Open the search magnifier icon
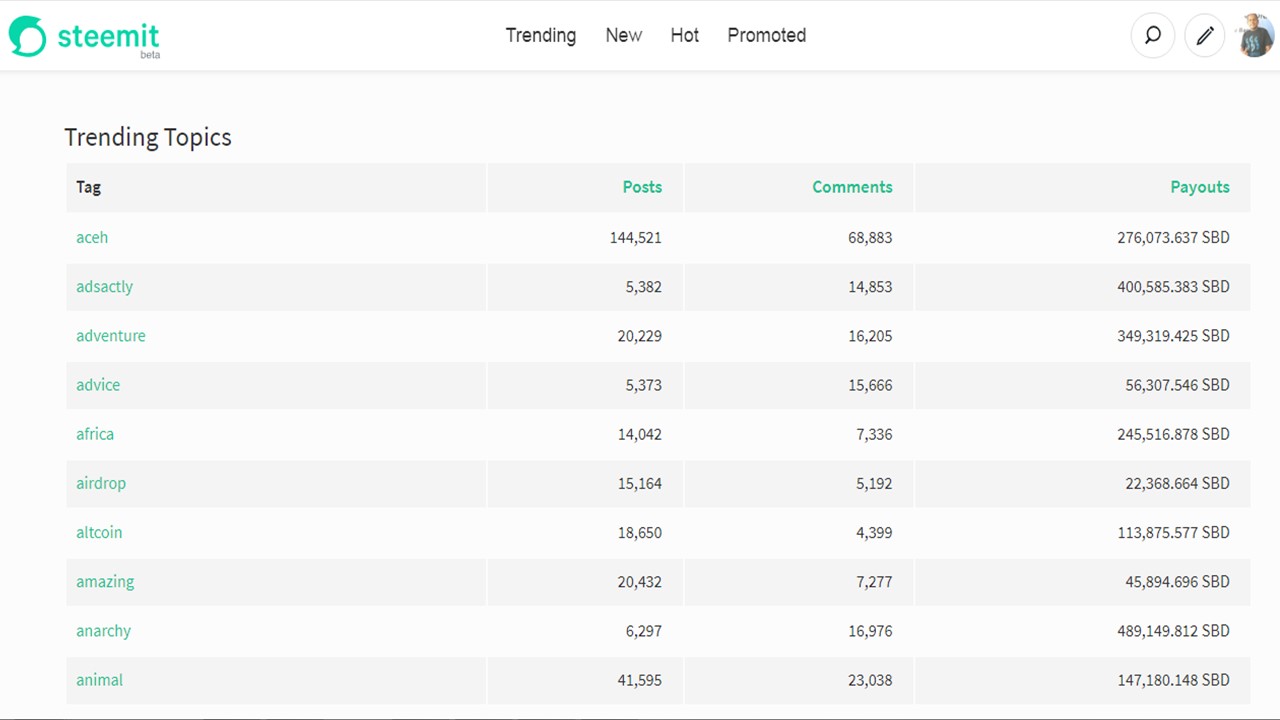Screen dimensions: 1280x720 point(1153,36)
